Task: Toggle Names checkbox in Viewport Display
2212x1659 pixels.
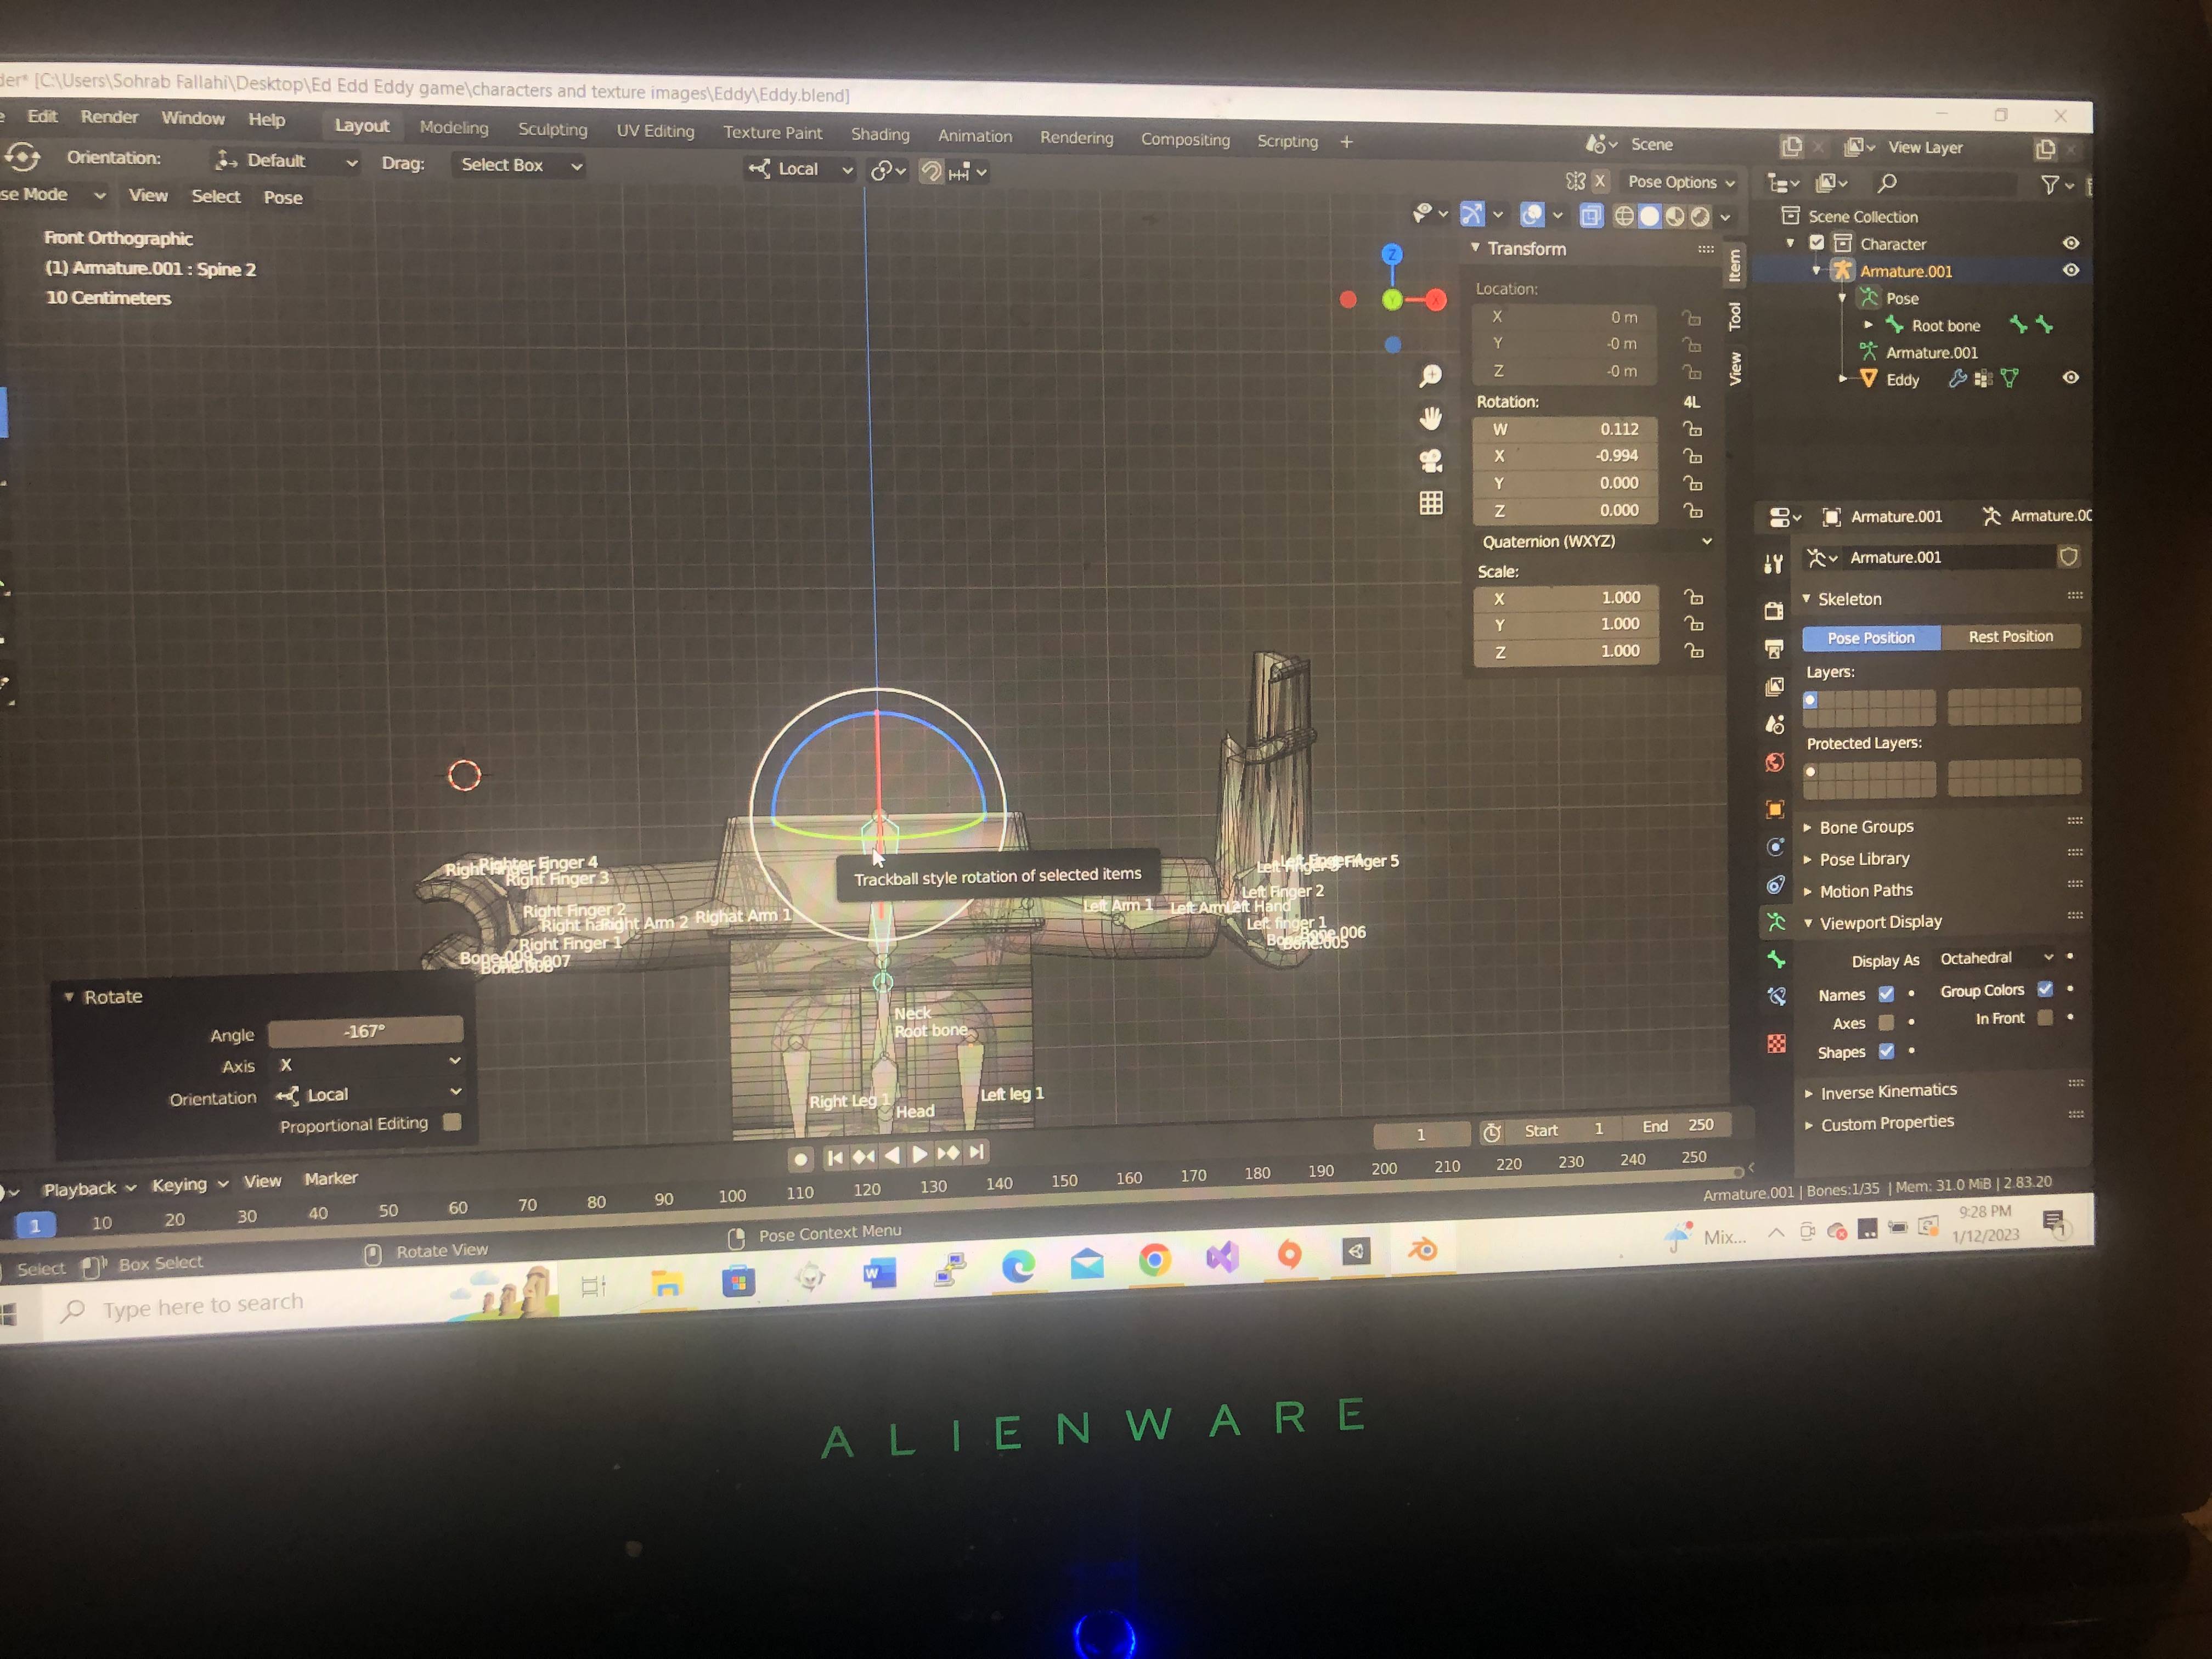Action: (1886, 994)
